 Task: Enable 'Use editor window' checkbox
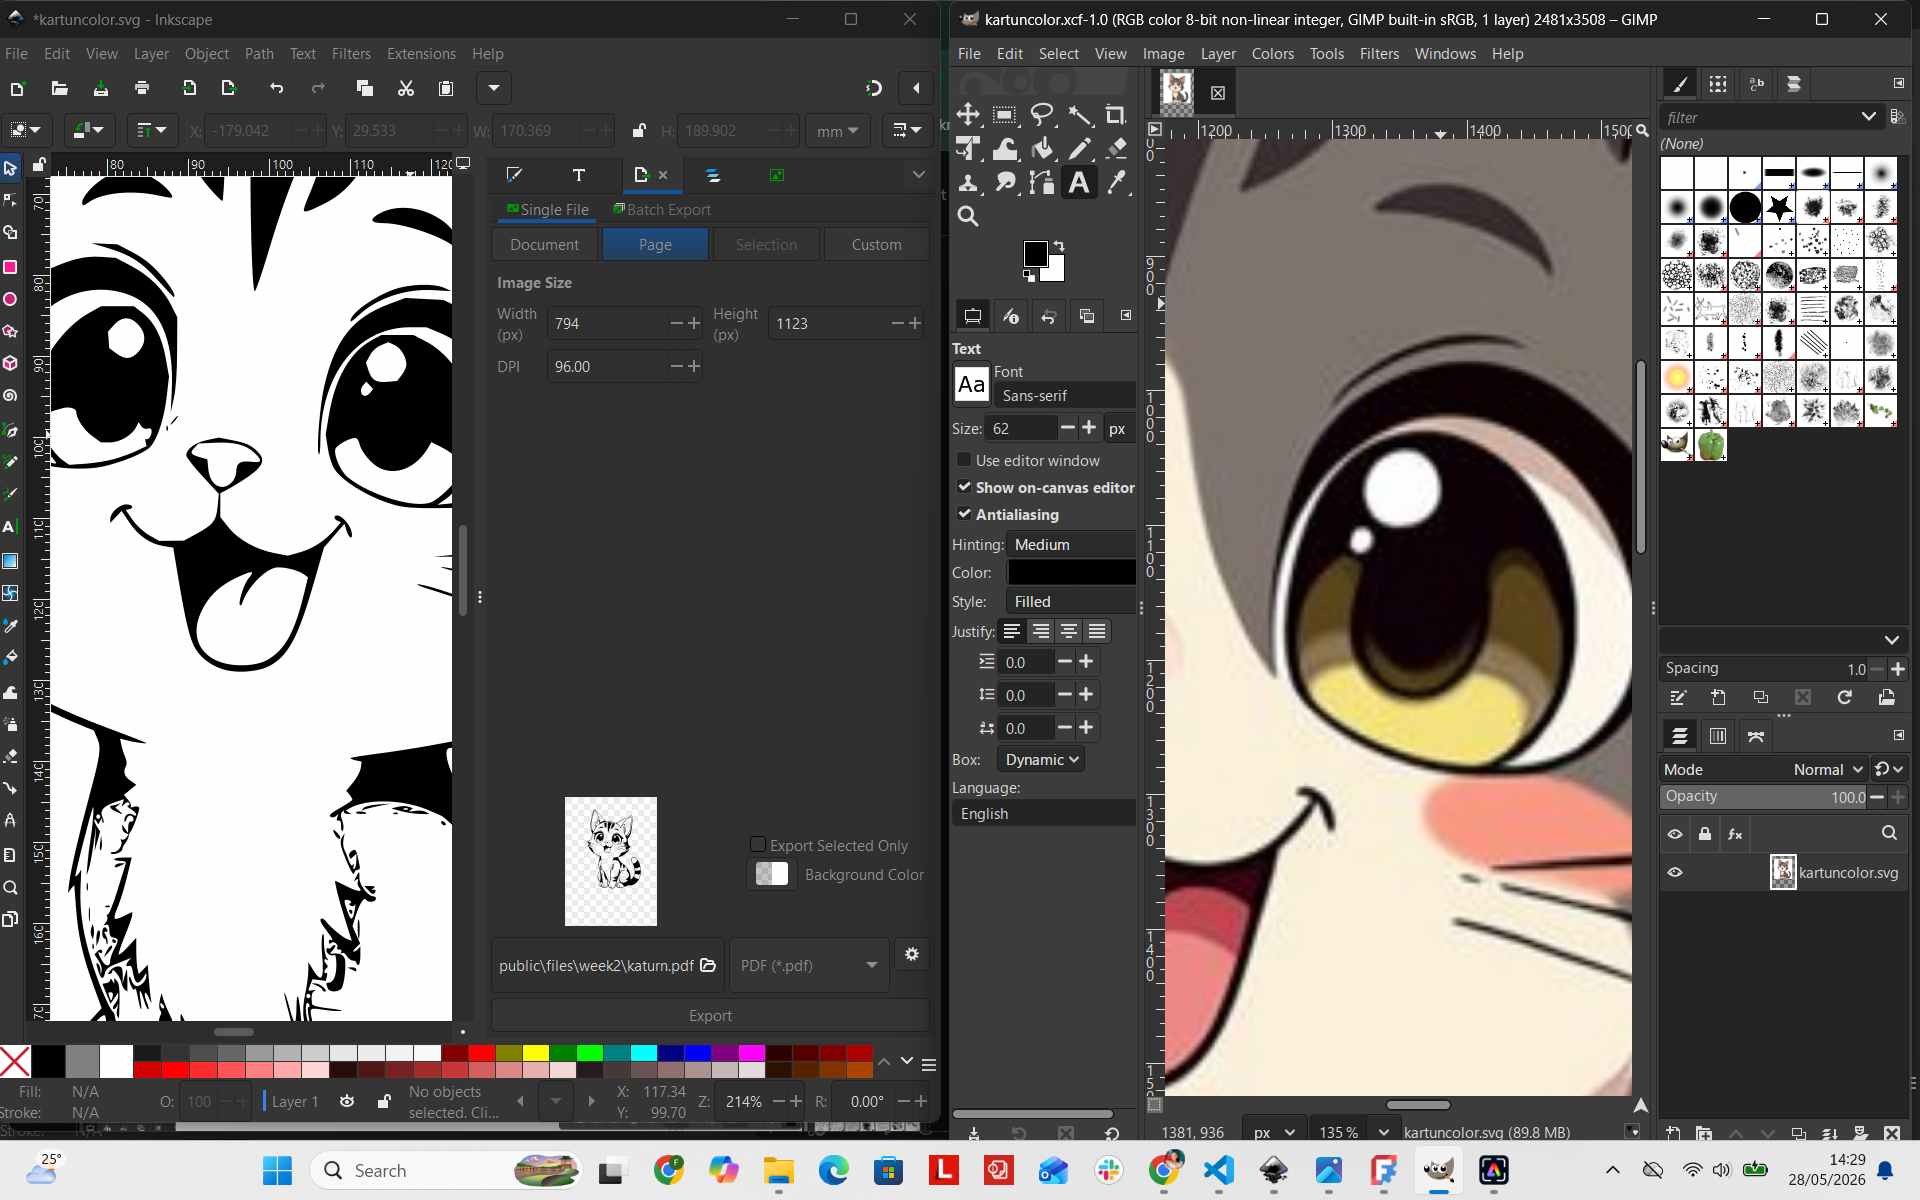pos(964,460)
